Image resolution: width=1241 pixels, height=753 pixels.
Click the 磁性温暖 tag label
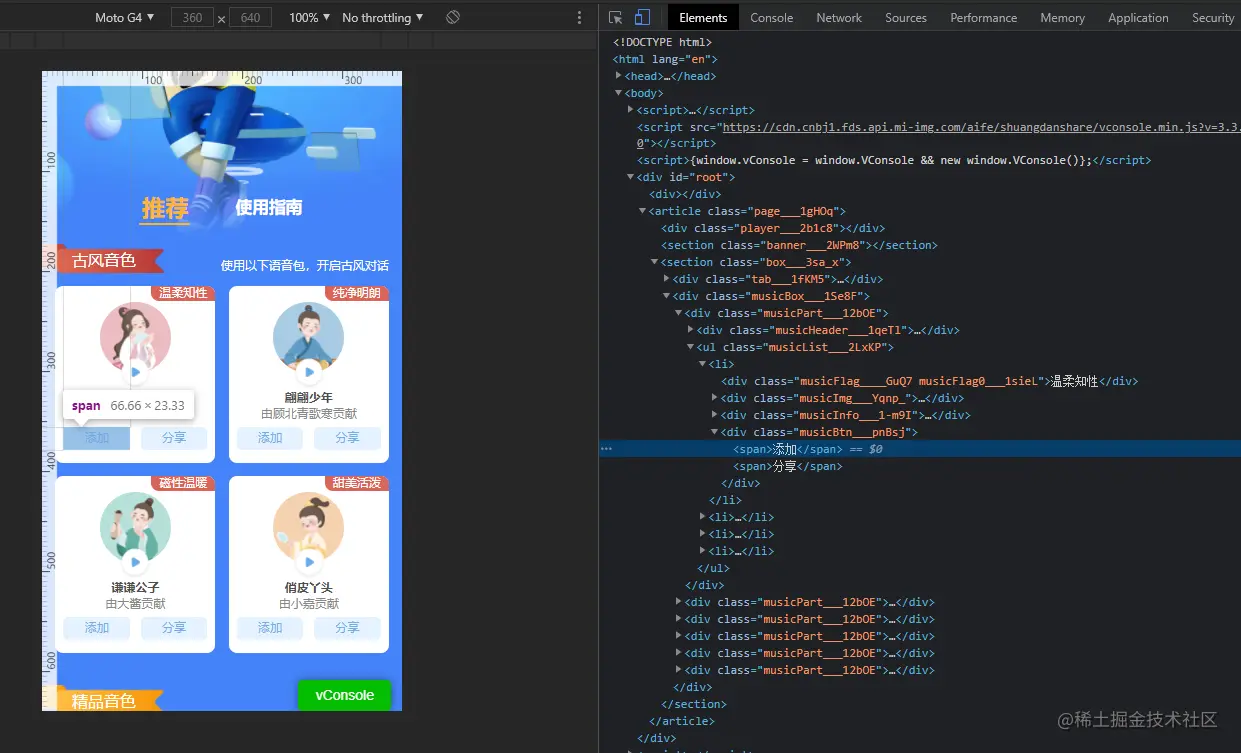pos(182,483)
